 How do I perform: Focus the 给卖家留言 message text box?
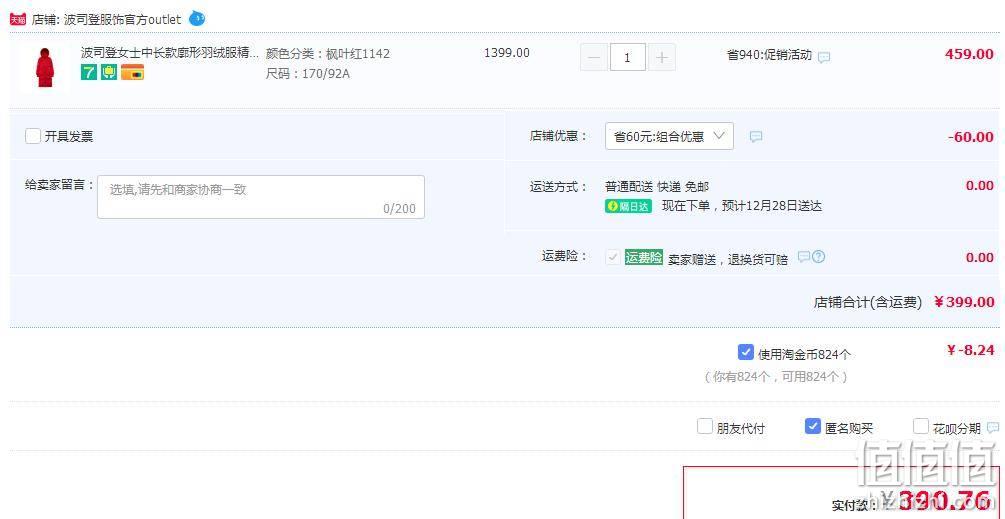tap(261, 197)
